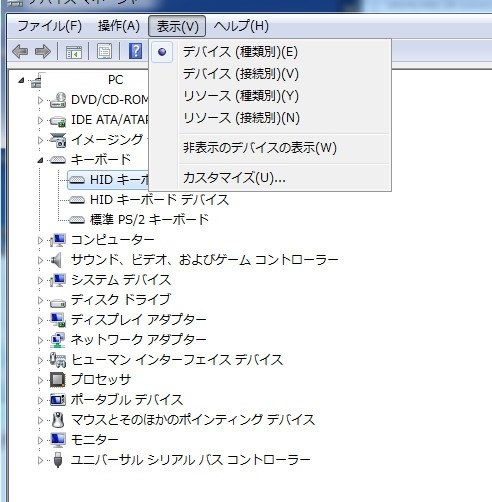Click the コンピューター category icon

58,240
